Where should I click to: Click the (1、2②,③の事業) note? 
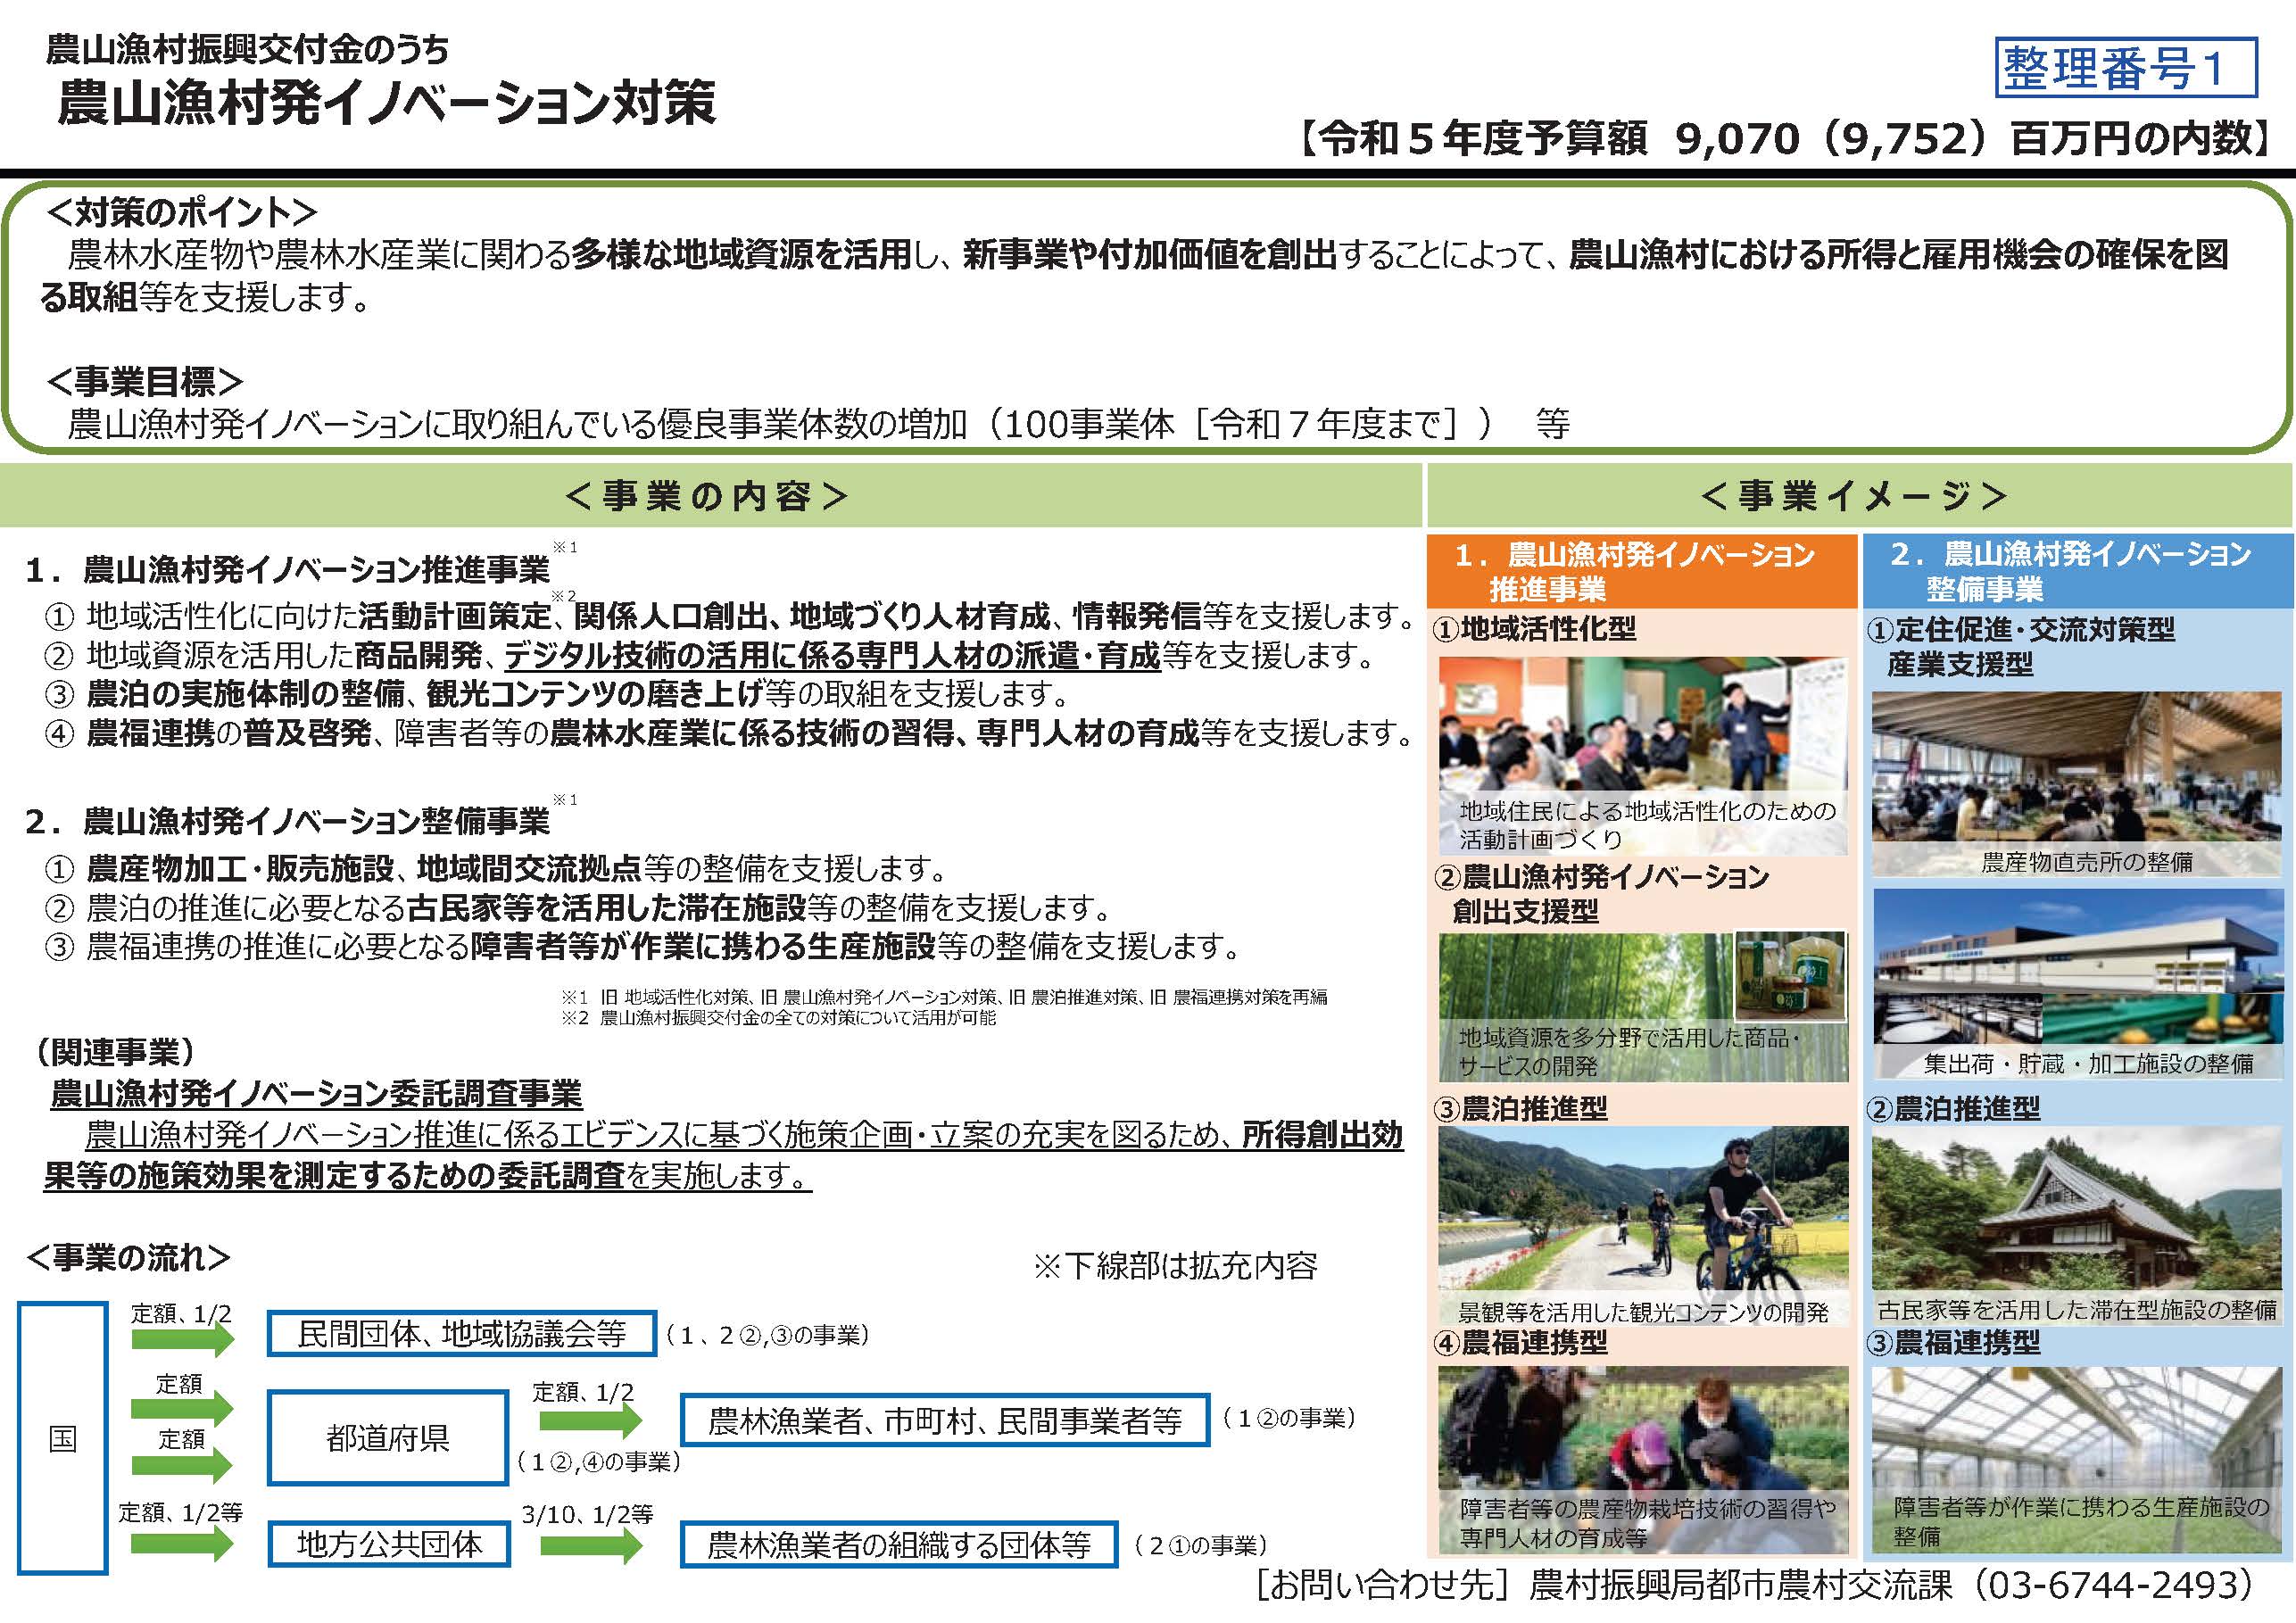tap(768, 1336)
